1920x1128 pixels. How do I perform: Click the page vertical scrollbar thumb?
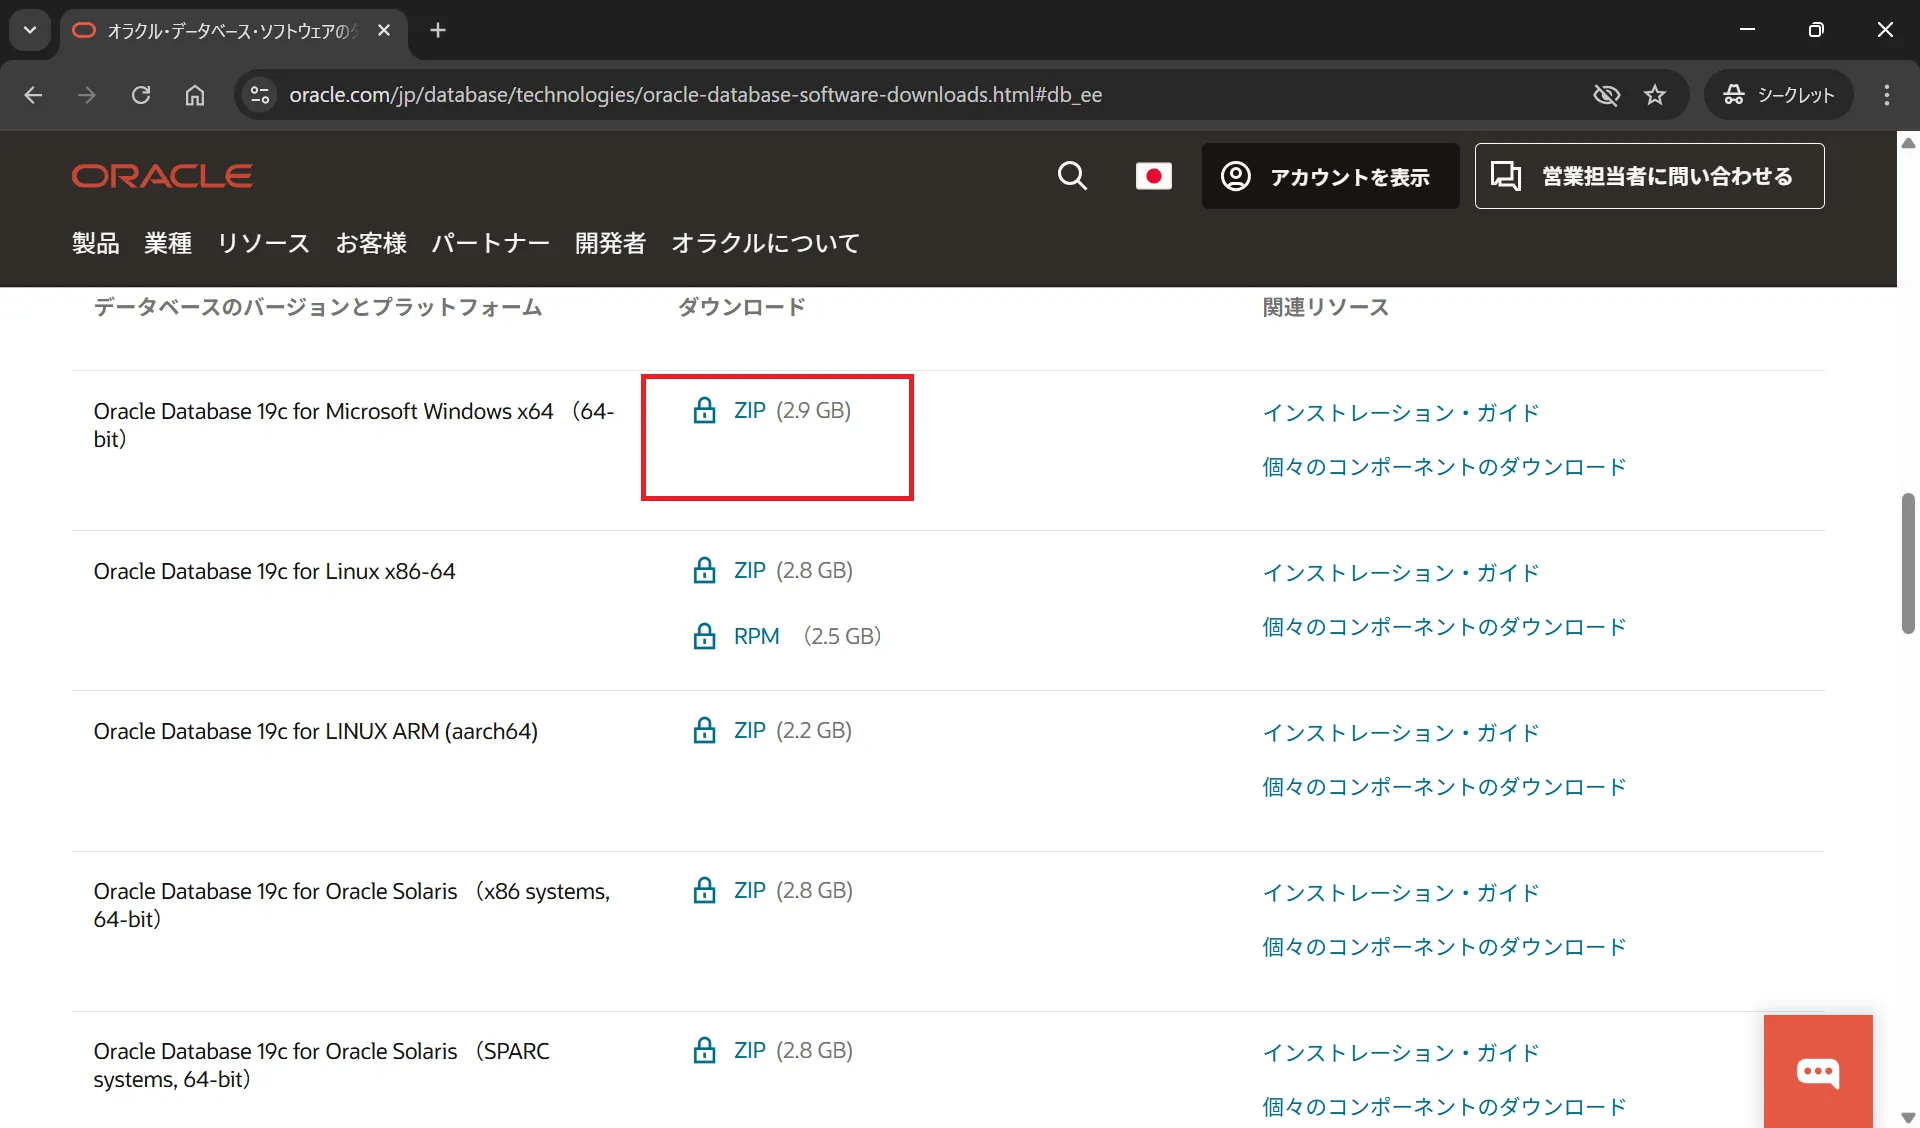coord(1908,563)
